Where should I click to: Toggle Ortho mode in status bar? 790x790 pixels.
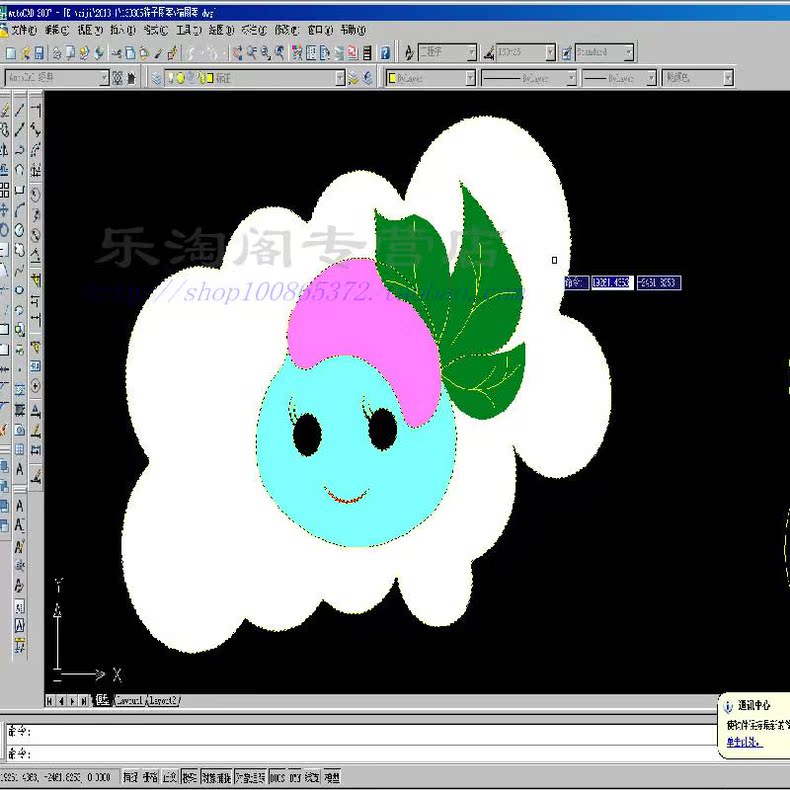click(x=170, y=777)
